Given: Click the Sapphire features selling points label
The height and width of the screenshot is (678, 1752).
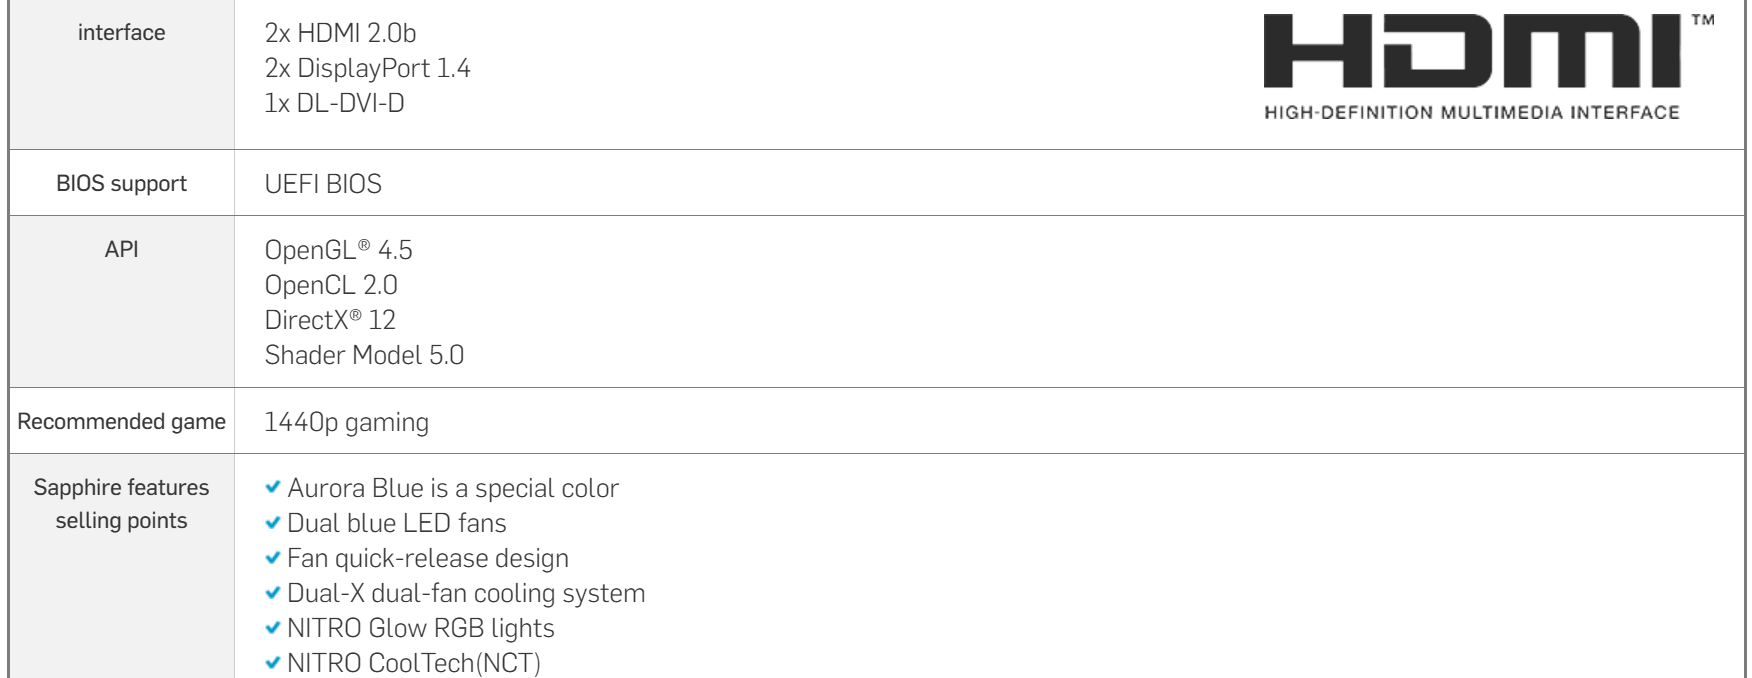Looking at the screenshot, I should (122, 504).
